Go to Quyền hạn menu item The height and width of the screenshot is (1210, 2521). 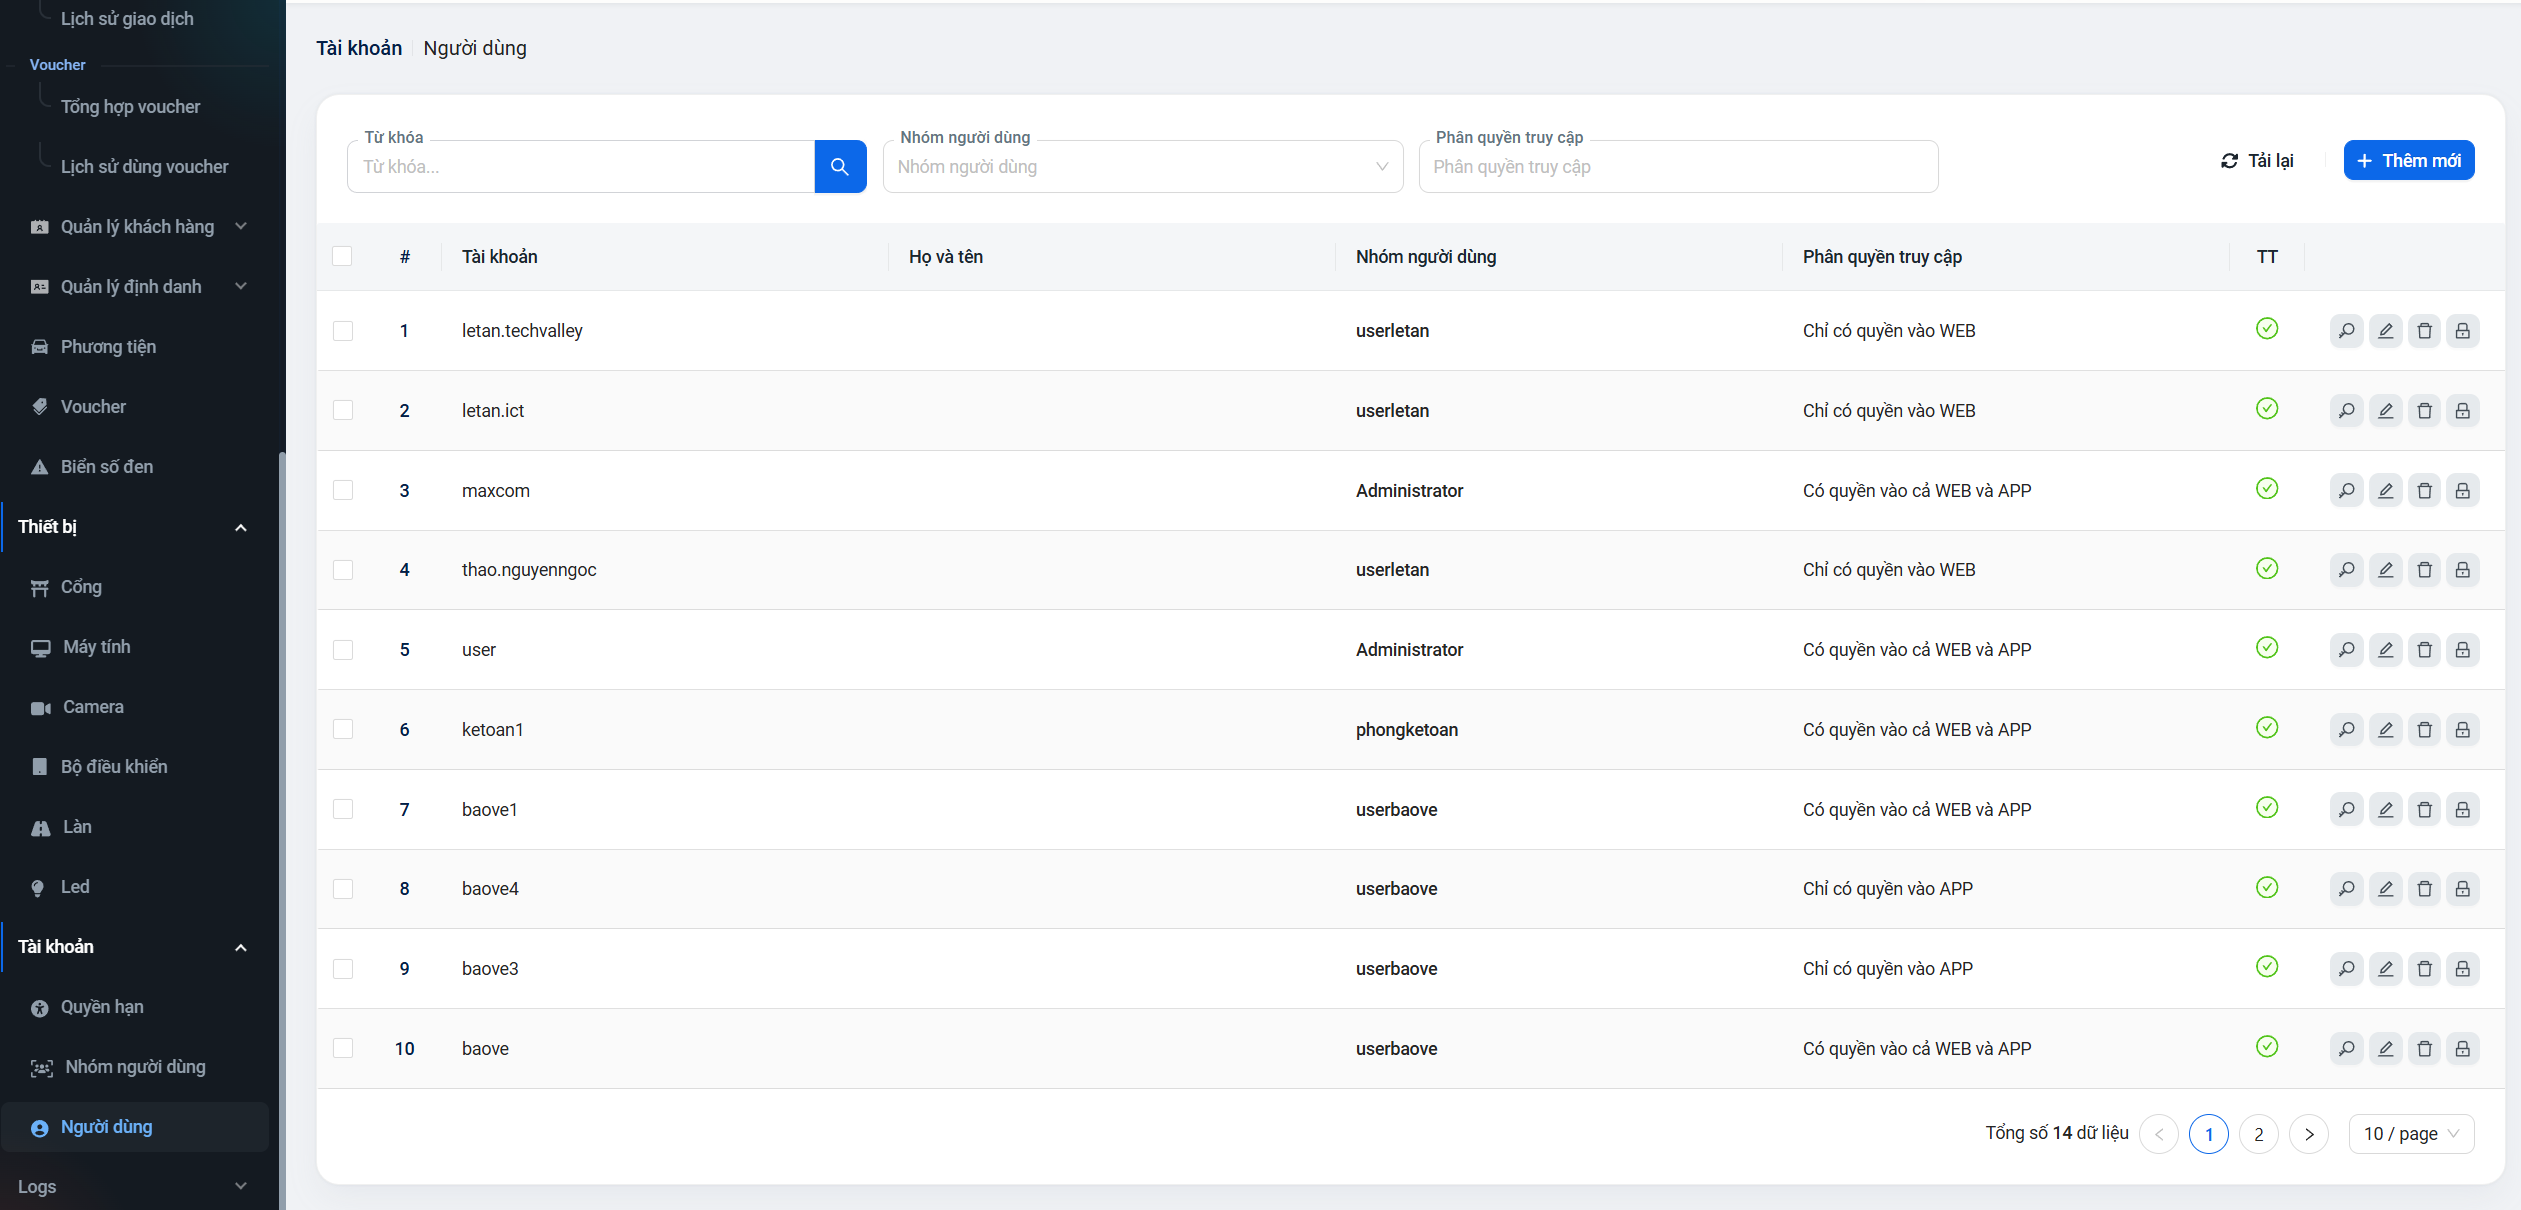tap(102, 1007)
